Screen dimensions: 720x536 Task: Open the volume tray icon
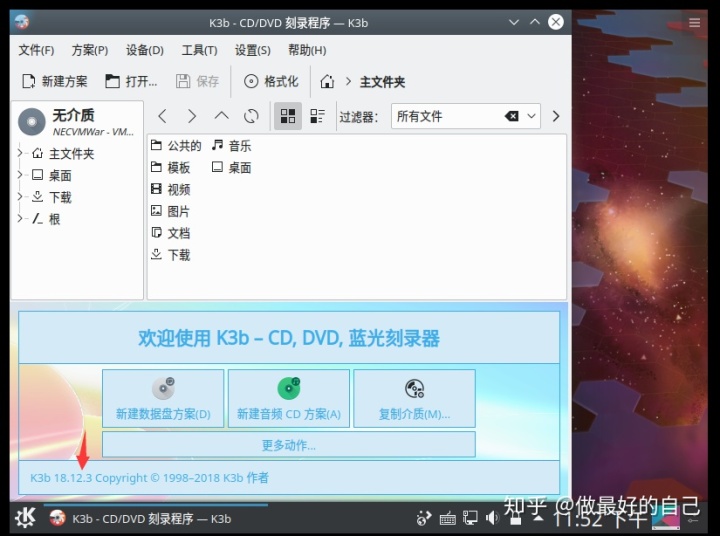(492, 518)
